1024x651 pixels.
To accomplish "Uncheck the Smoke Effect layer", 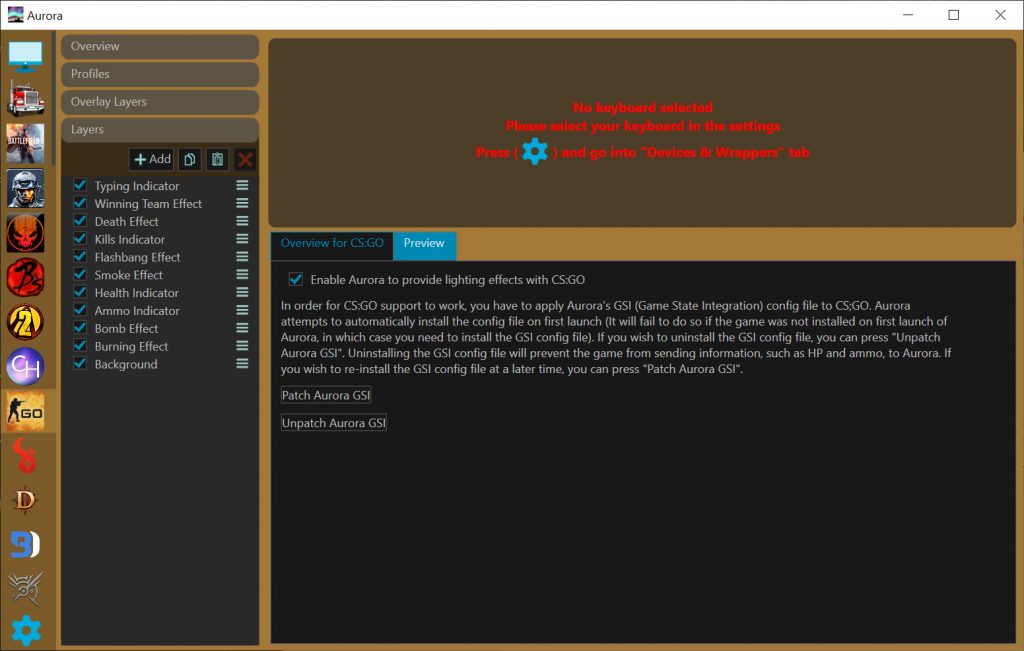I will pyautogui.click(x=80, y=274).
